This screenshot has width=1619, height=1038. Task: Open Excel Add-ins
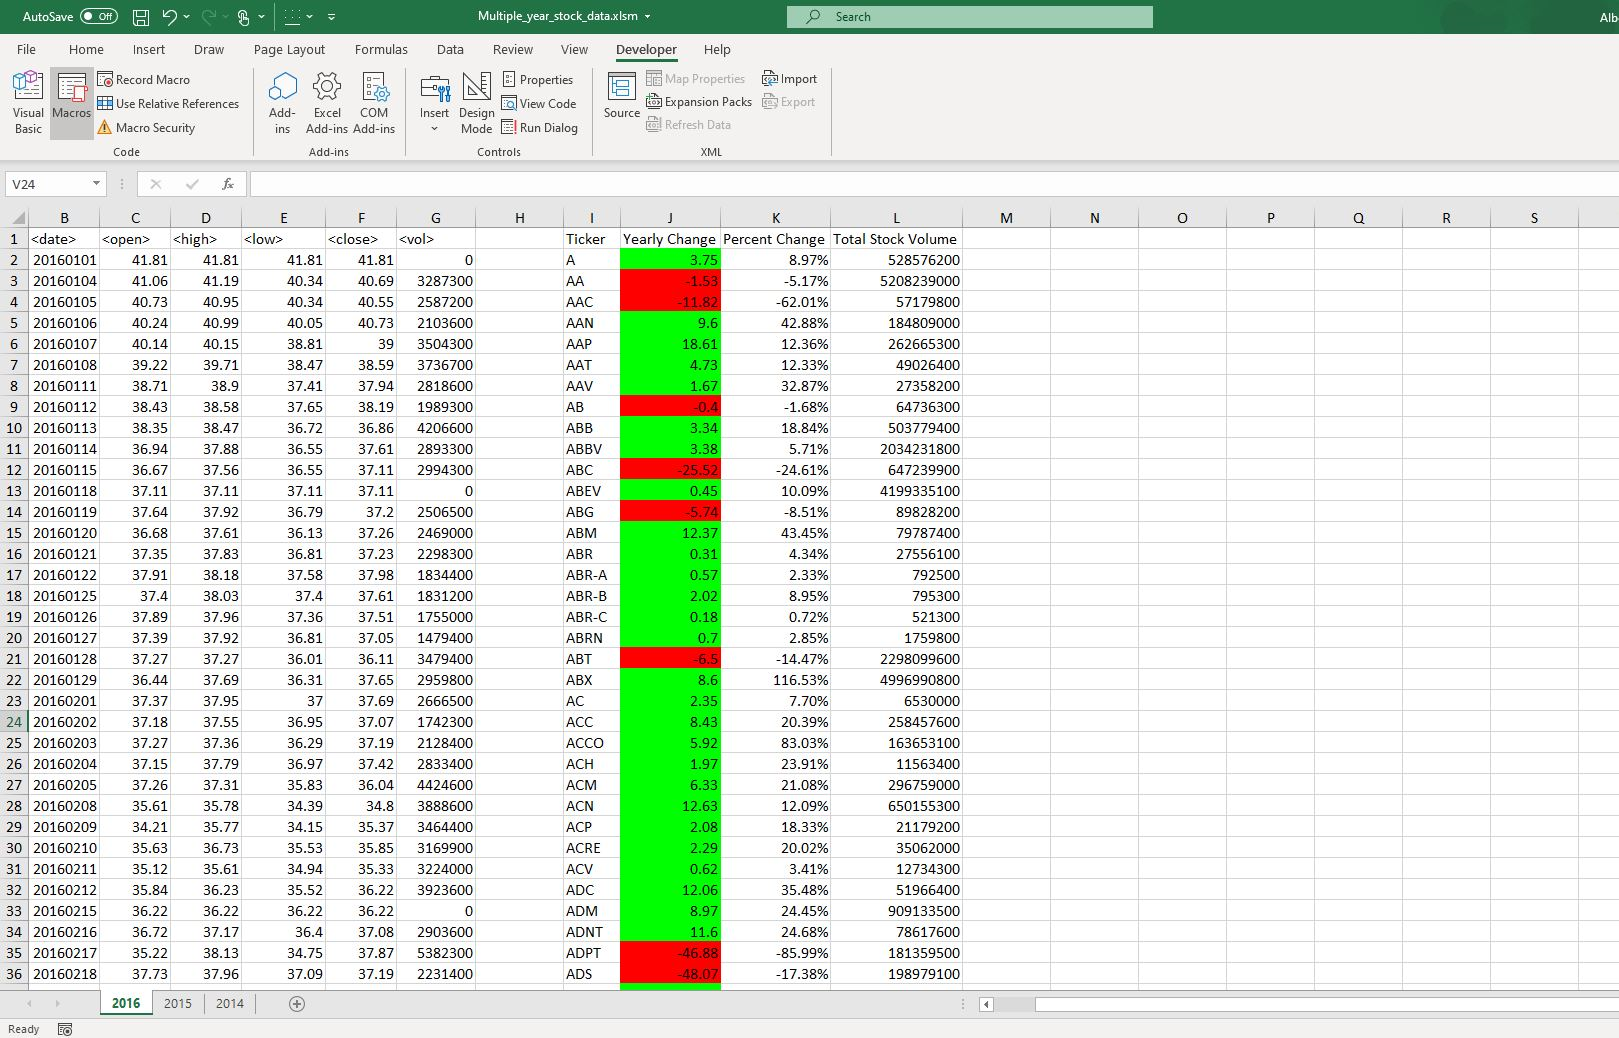click(x=327, y=103)
